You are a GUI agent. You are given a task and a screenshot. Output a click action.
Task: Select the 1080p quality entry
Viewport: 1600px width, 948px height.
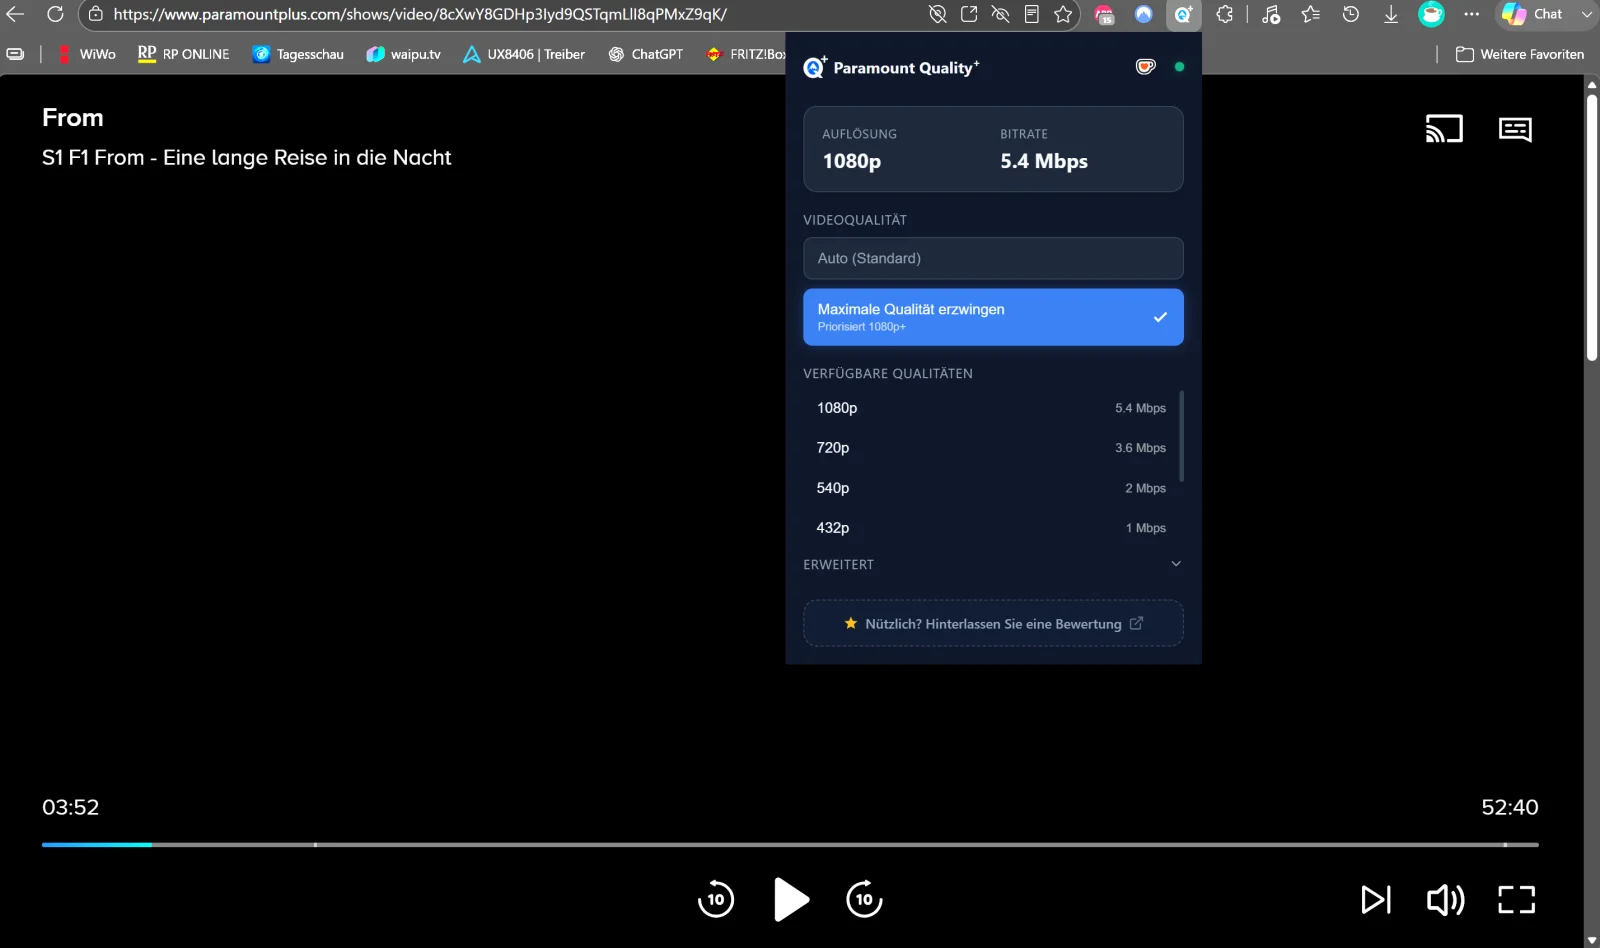(991, 408)
